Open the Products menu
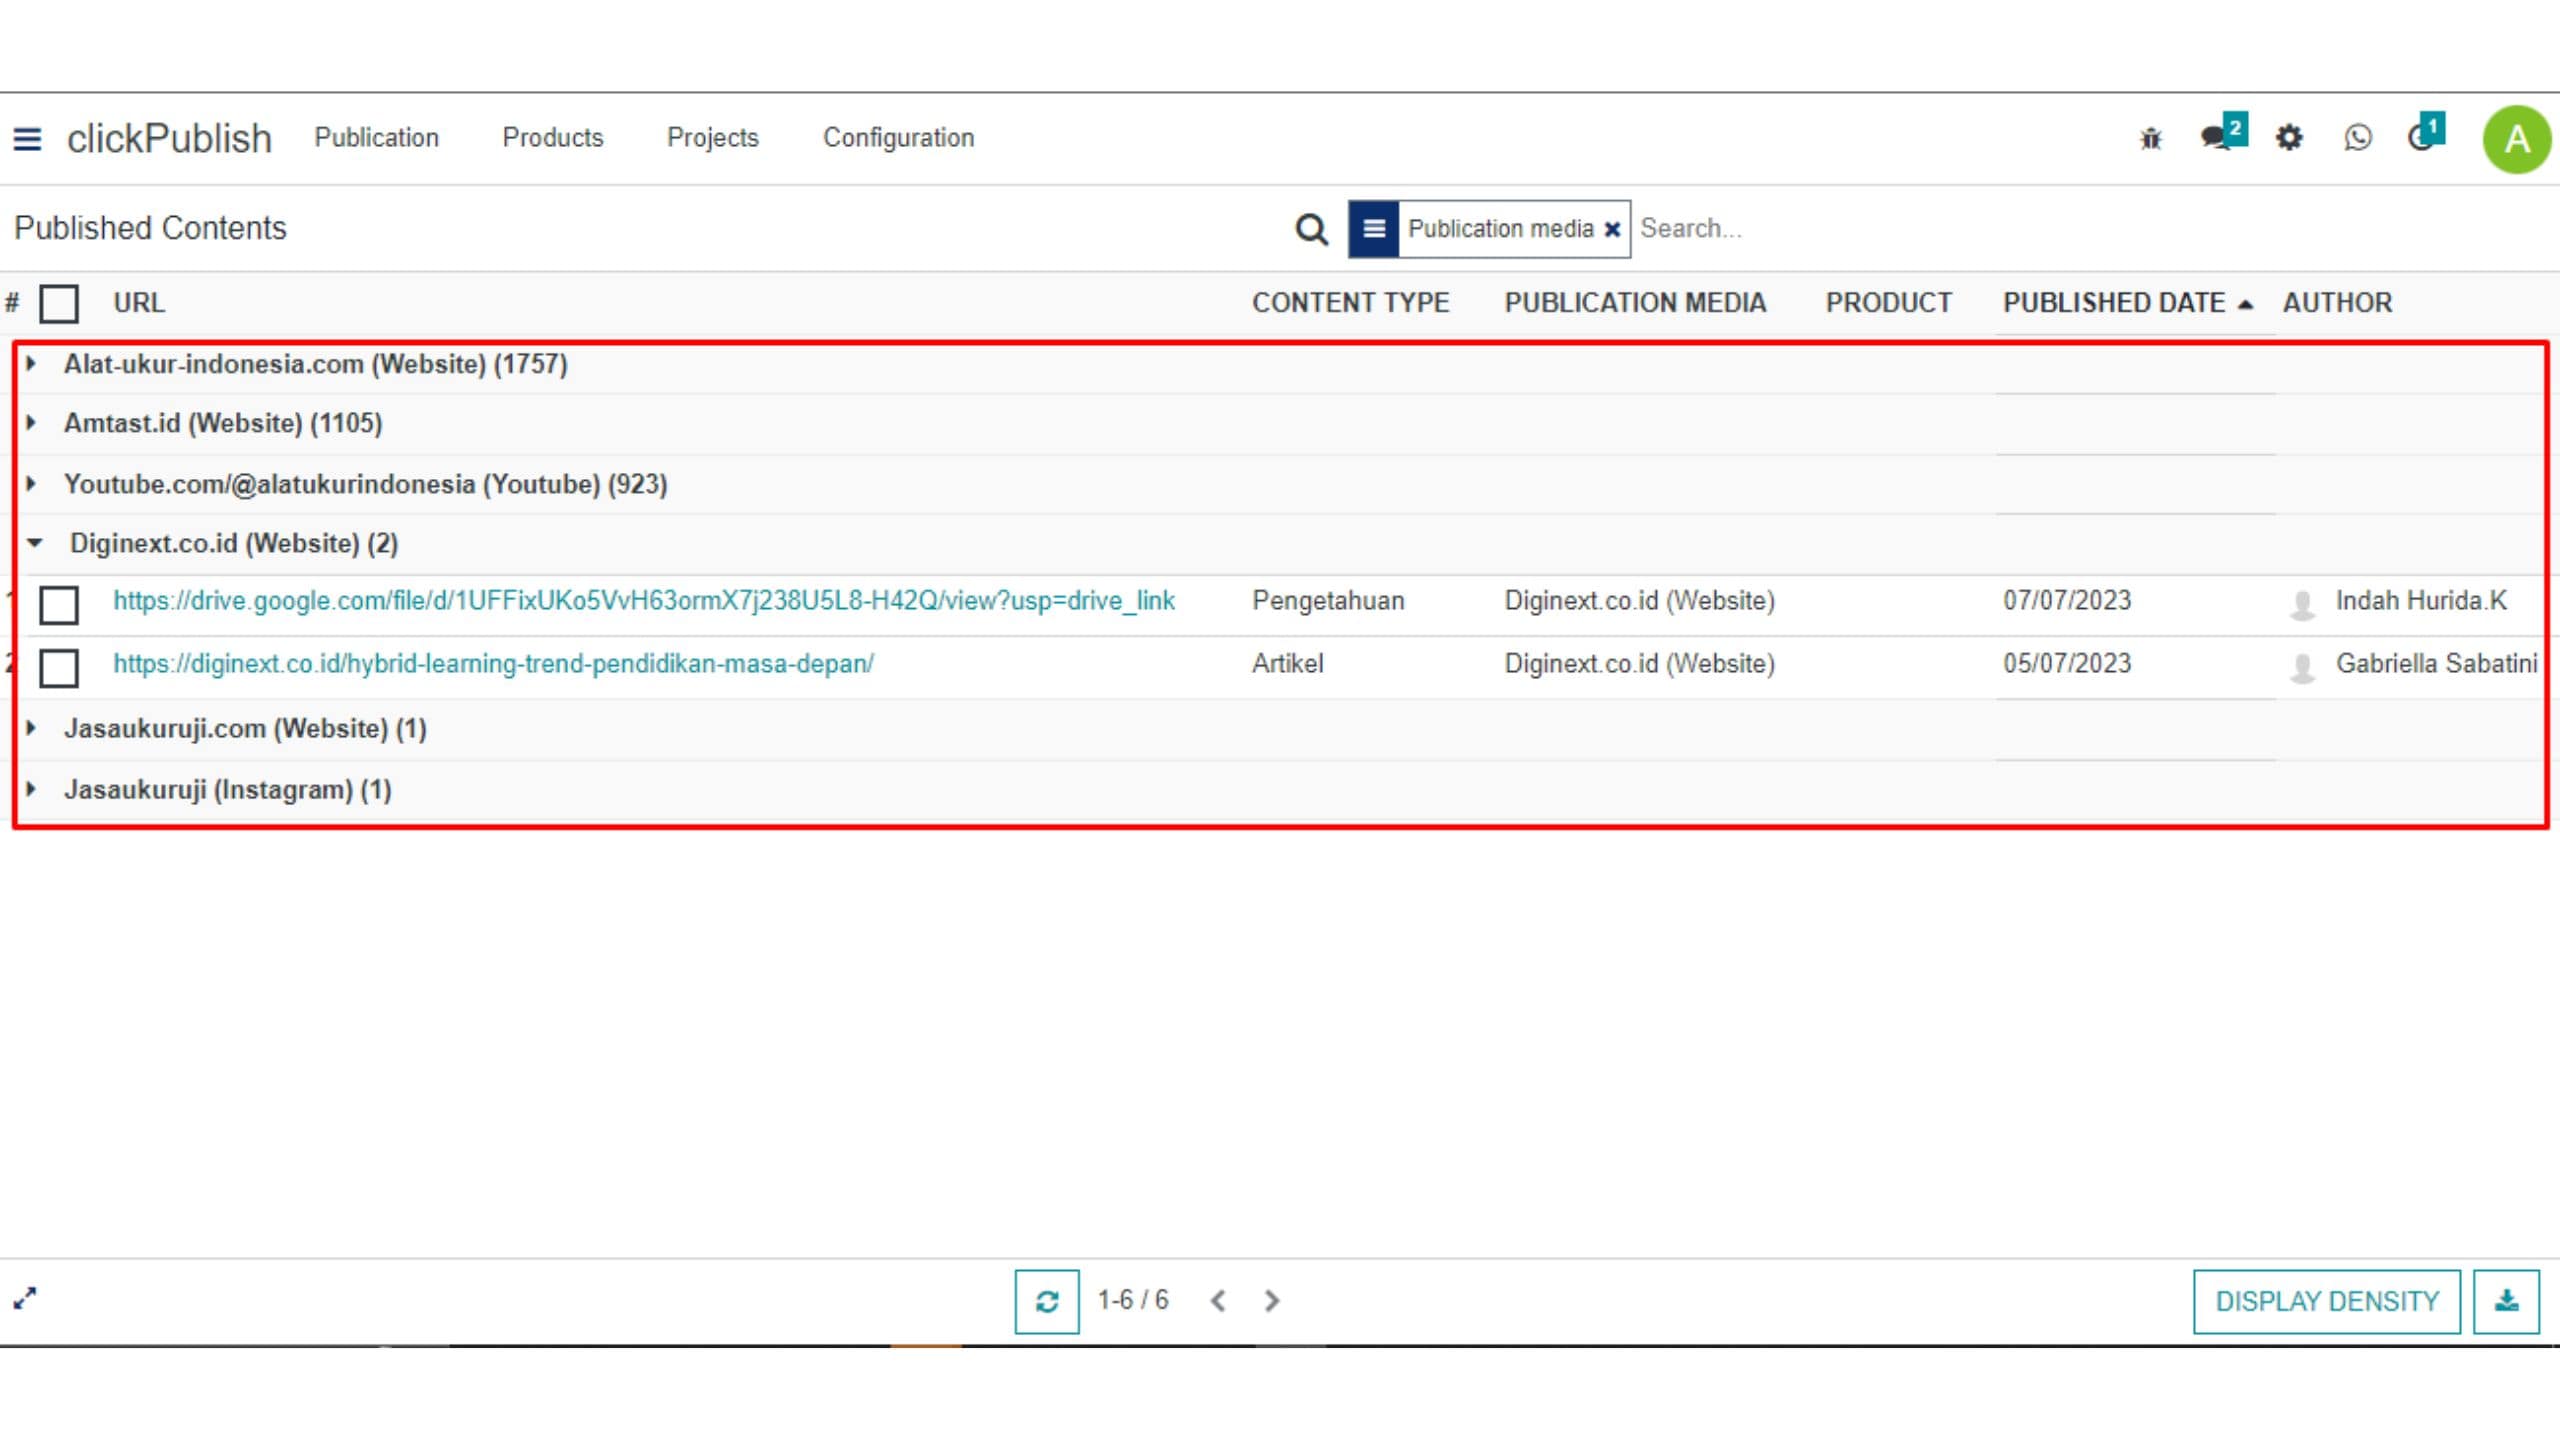The image size is (2560, 1440). tap(553, 138)
